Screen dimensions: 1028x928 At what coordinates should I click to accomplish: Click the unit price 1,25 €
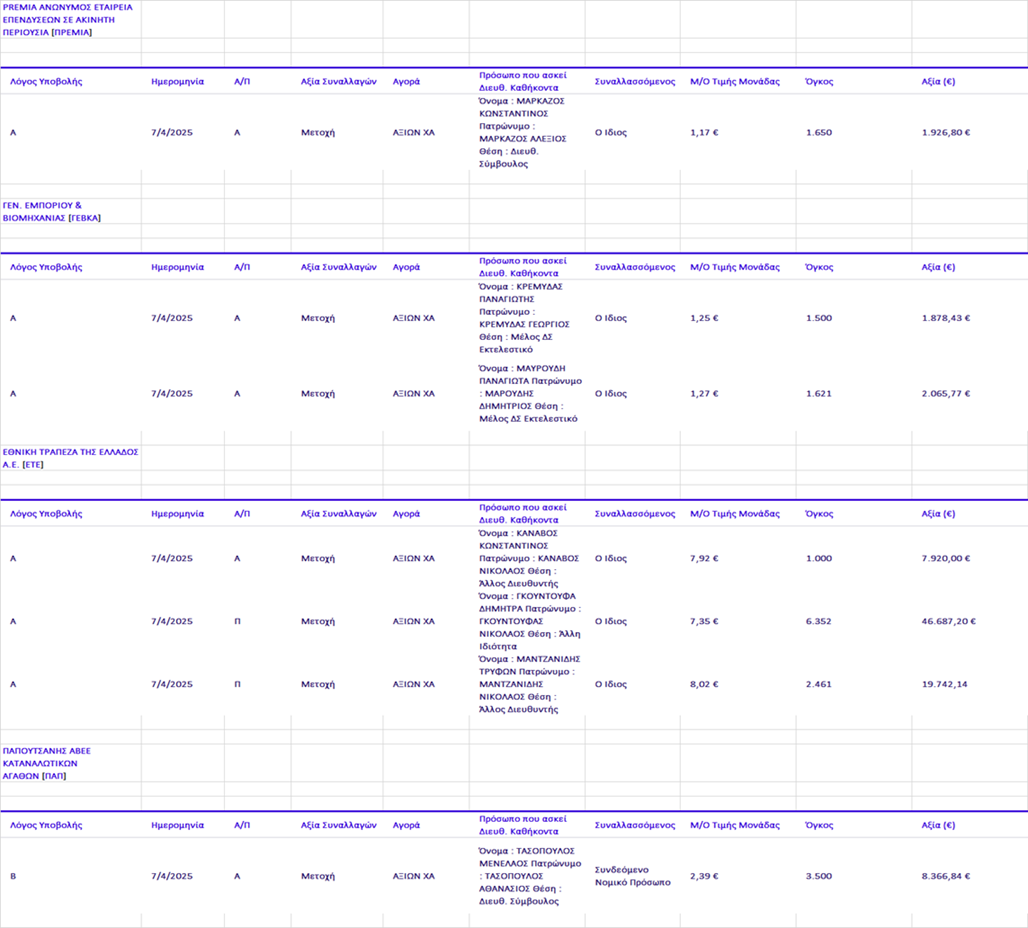(704, 318)
